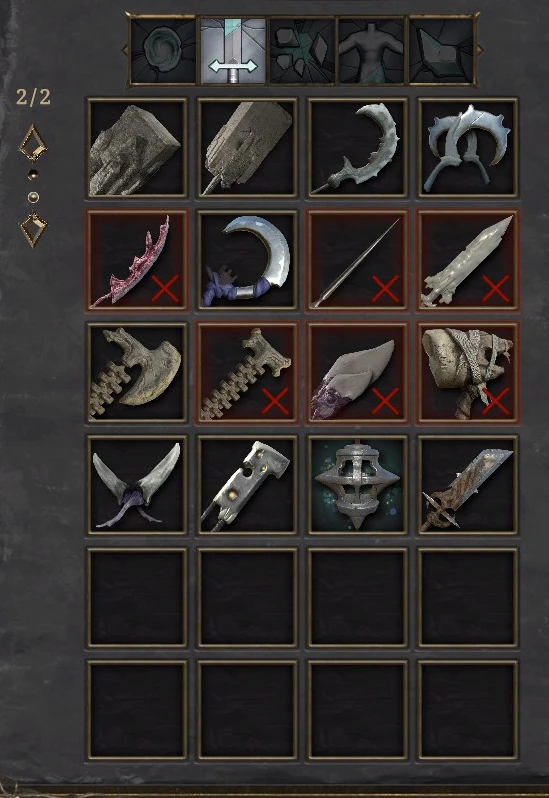Select the crescent sickle with purple wrap
This screenshot has height=798, width=549.
(247, 260)
